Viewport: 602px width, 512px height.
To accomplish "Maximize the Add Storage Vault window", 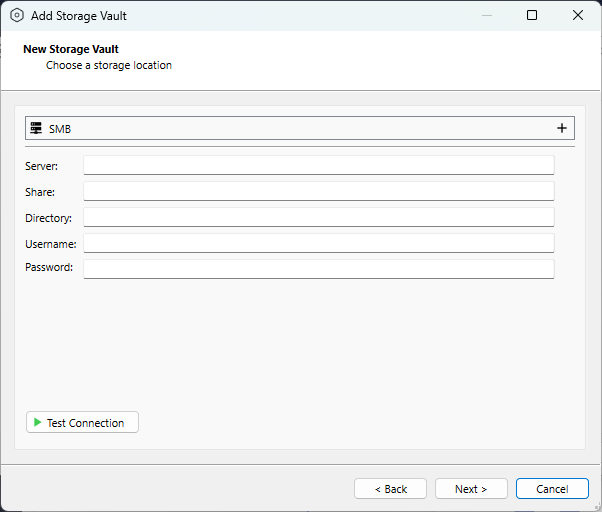I will click(532, 16).
